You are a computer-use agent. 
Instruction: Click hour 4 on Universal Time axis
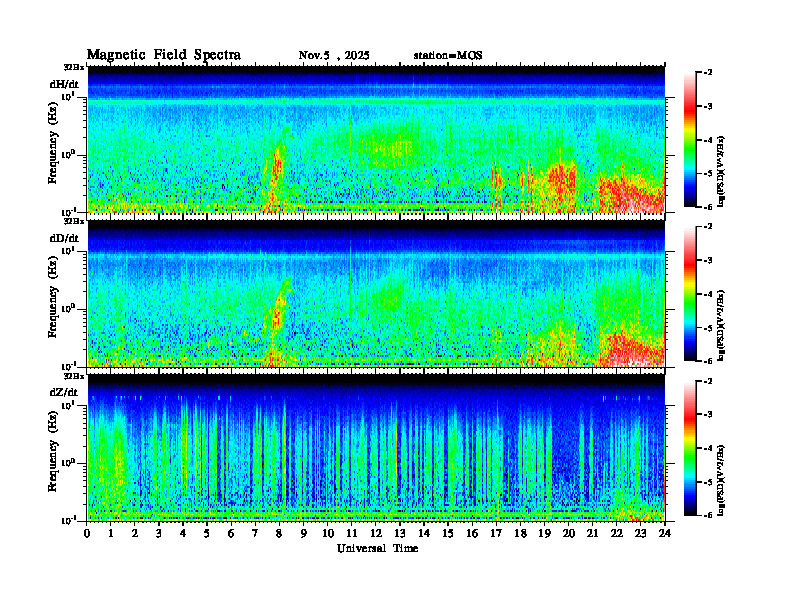(x=183, y=533)
